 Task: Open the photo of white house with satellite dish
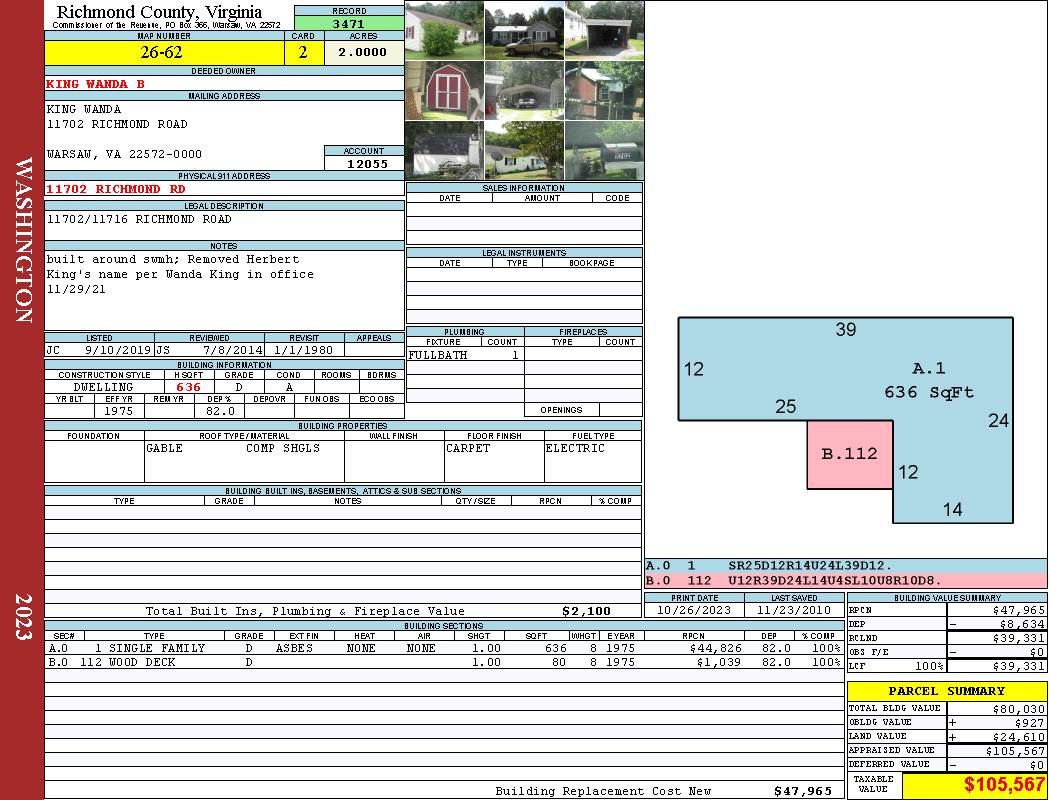coord(524,150)
